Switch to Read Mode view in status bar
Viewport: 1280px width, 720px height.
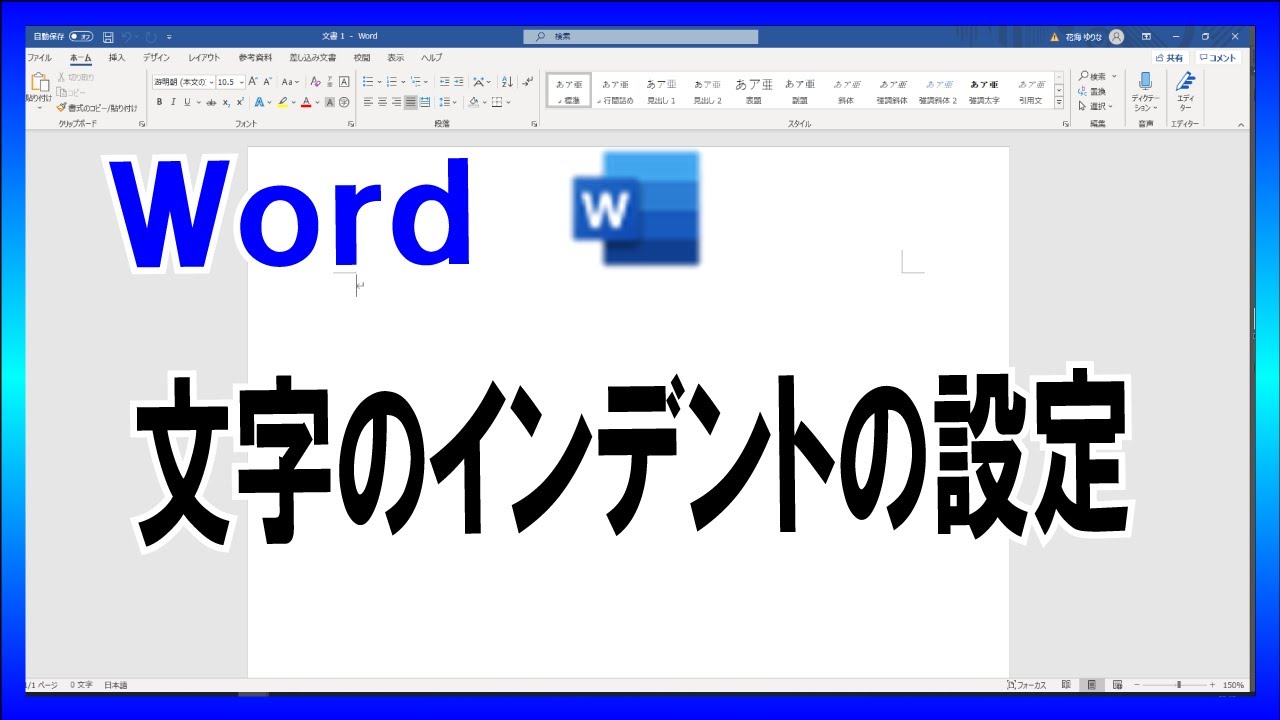[1066, 685]
